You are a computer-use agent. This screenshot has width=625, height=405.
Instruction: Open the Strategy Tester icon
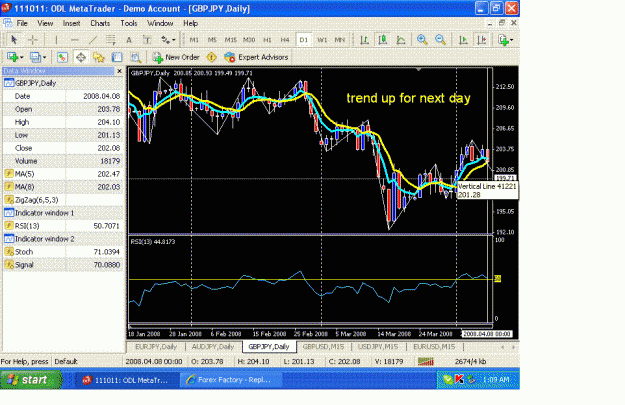[136, 57]
